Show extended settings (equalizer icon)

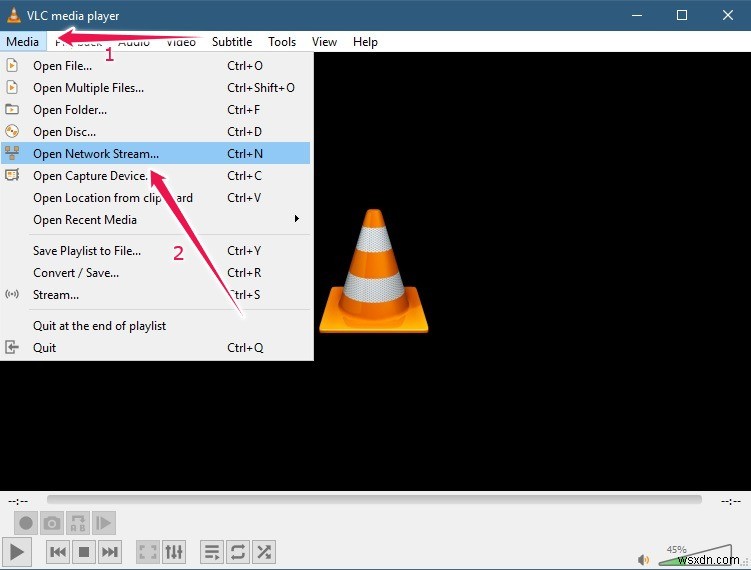174,552
